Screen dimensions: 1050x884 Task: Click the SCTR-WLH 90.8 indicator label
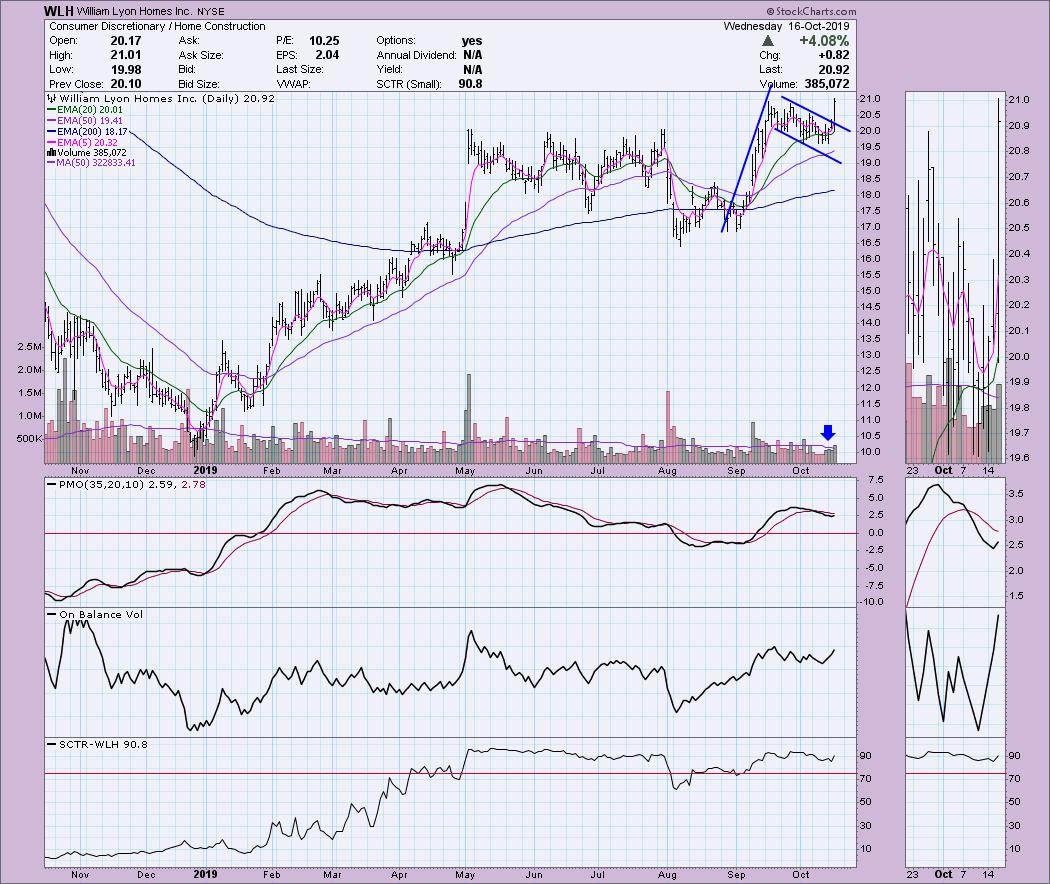tap(103, 745)
